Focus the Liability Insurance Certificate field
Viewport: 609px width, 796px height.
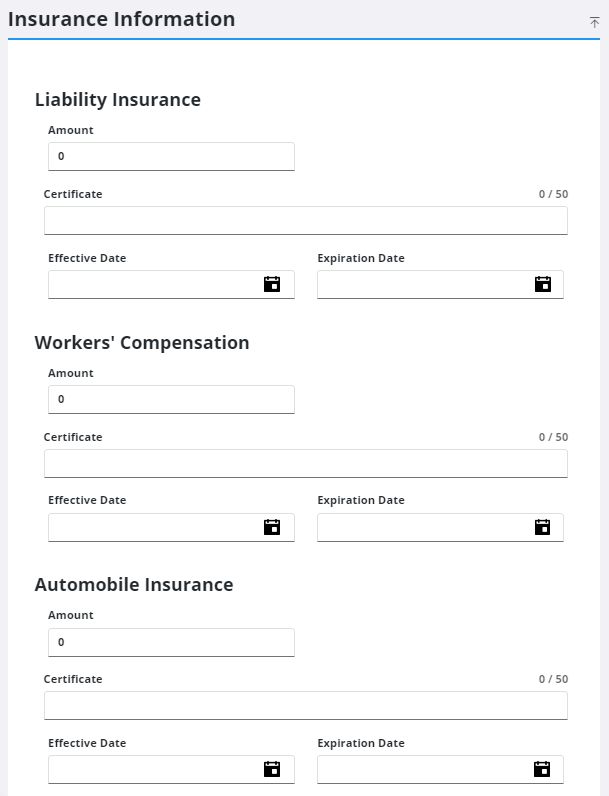(306, 220)
